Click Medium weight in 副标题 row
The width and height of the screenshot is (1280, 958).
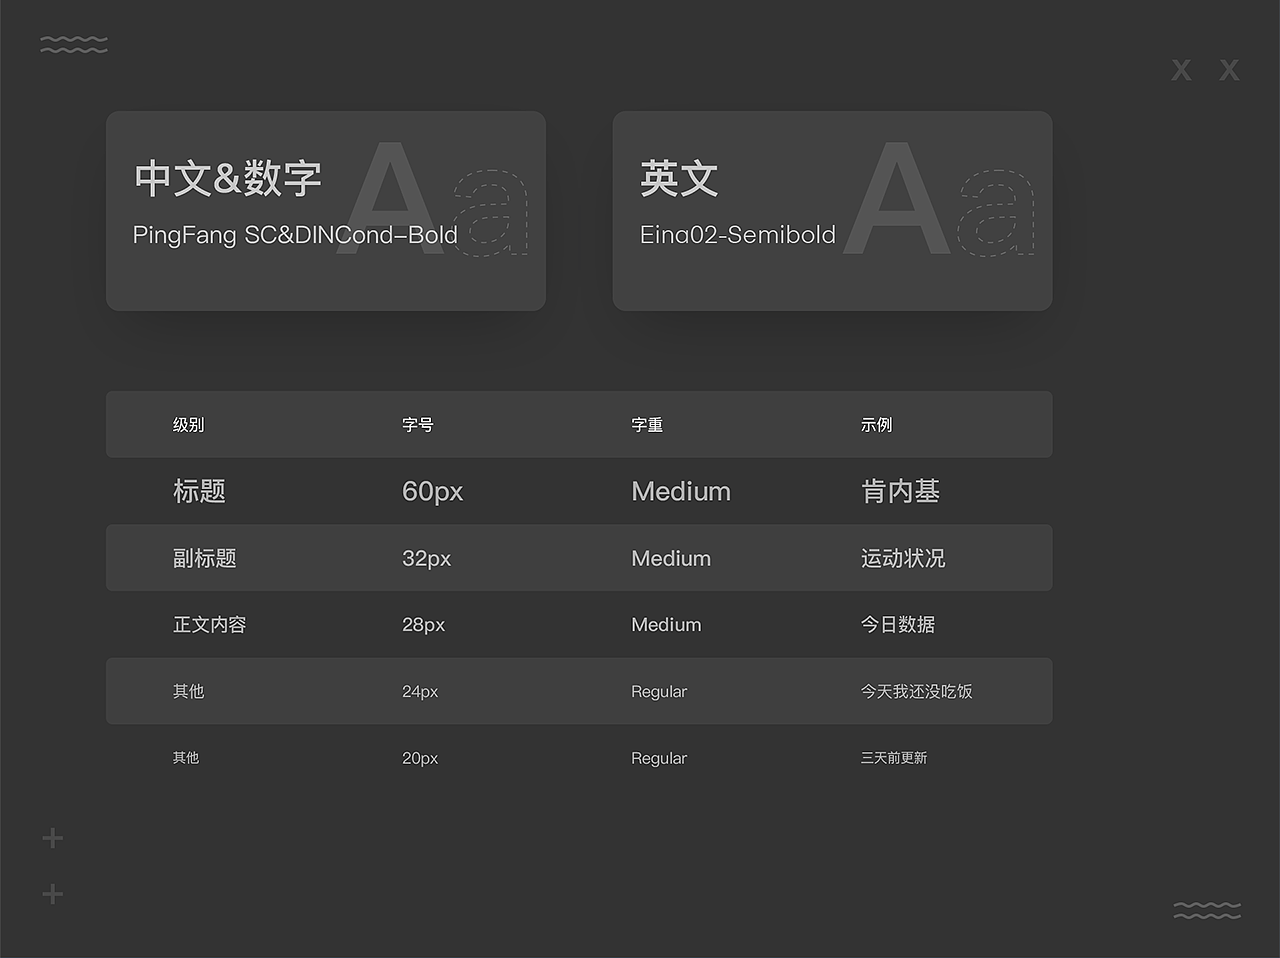(671, 558)
